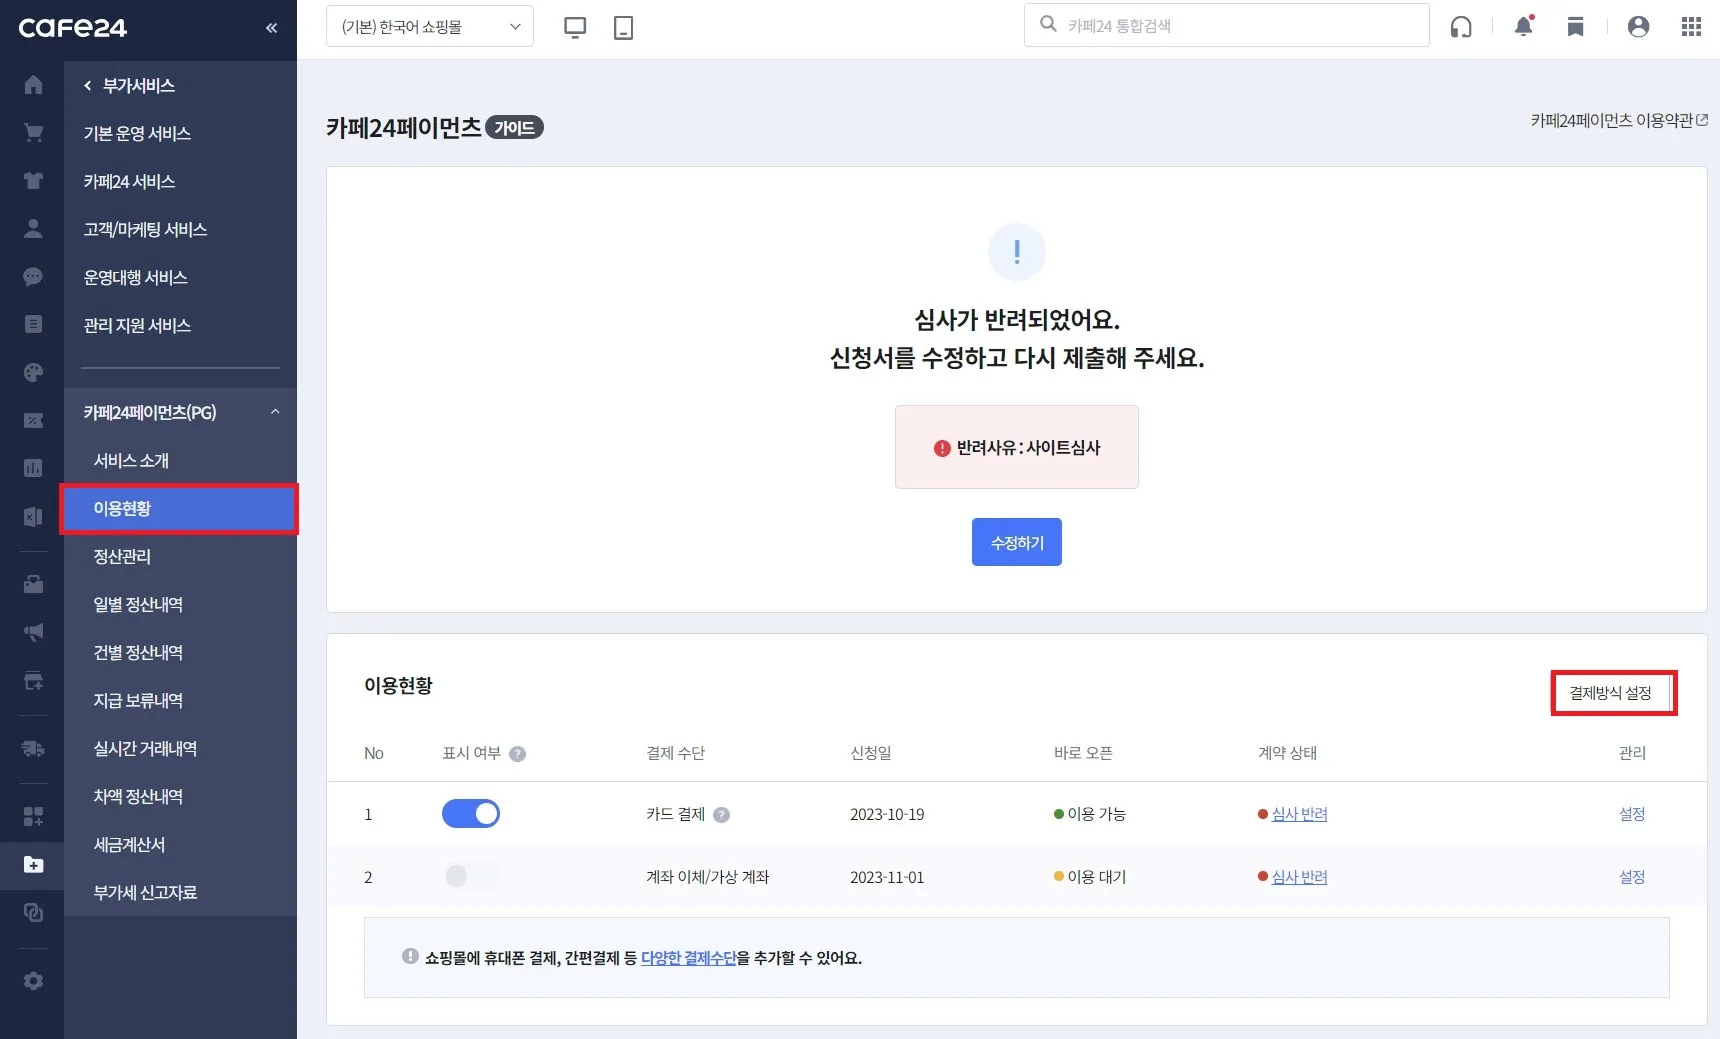Collapse sidebar with double chevron icon
Viewport: 1720px width, 1039px height.
(271, 28)
